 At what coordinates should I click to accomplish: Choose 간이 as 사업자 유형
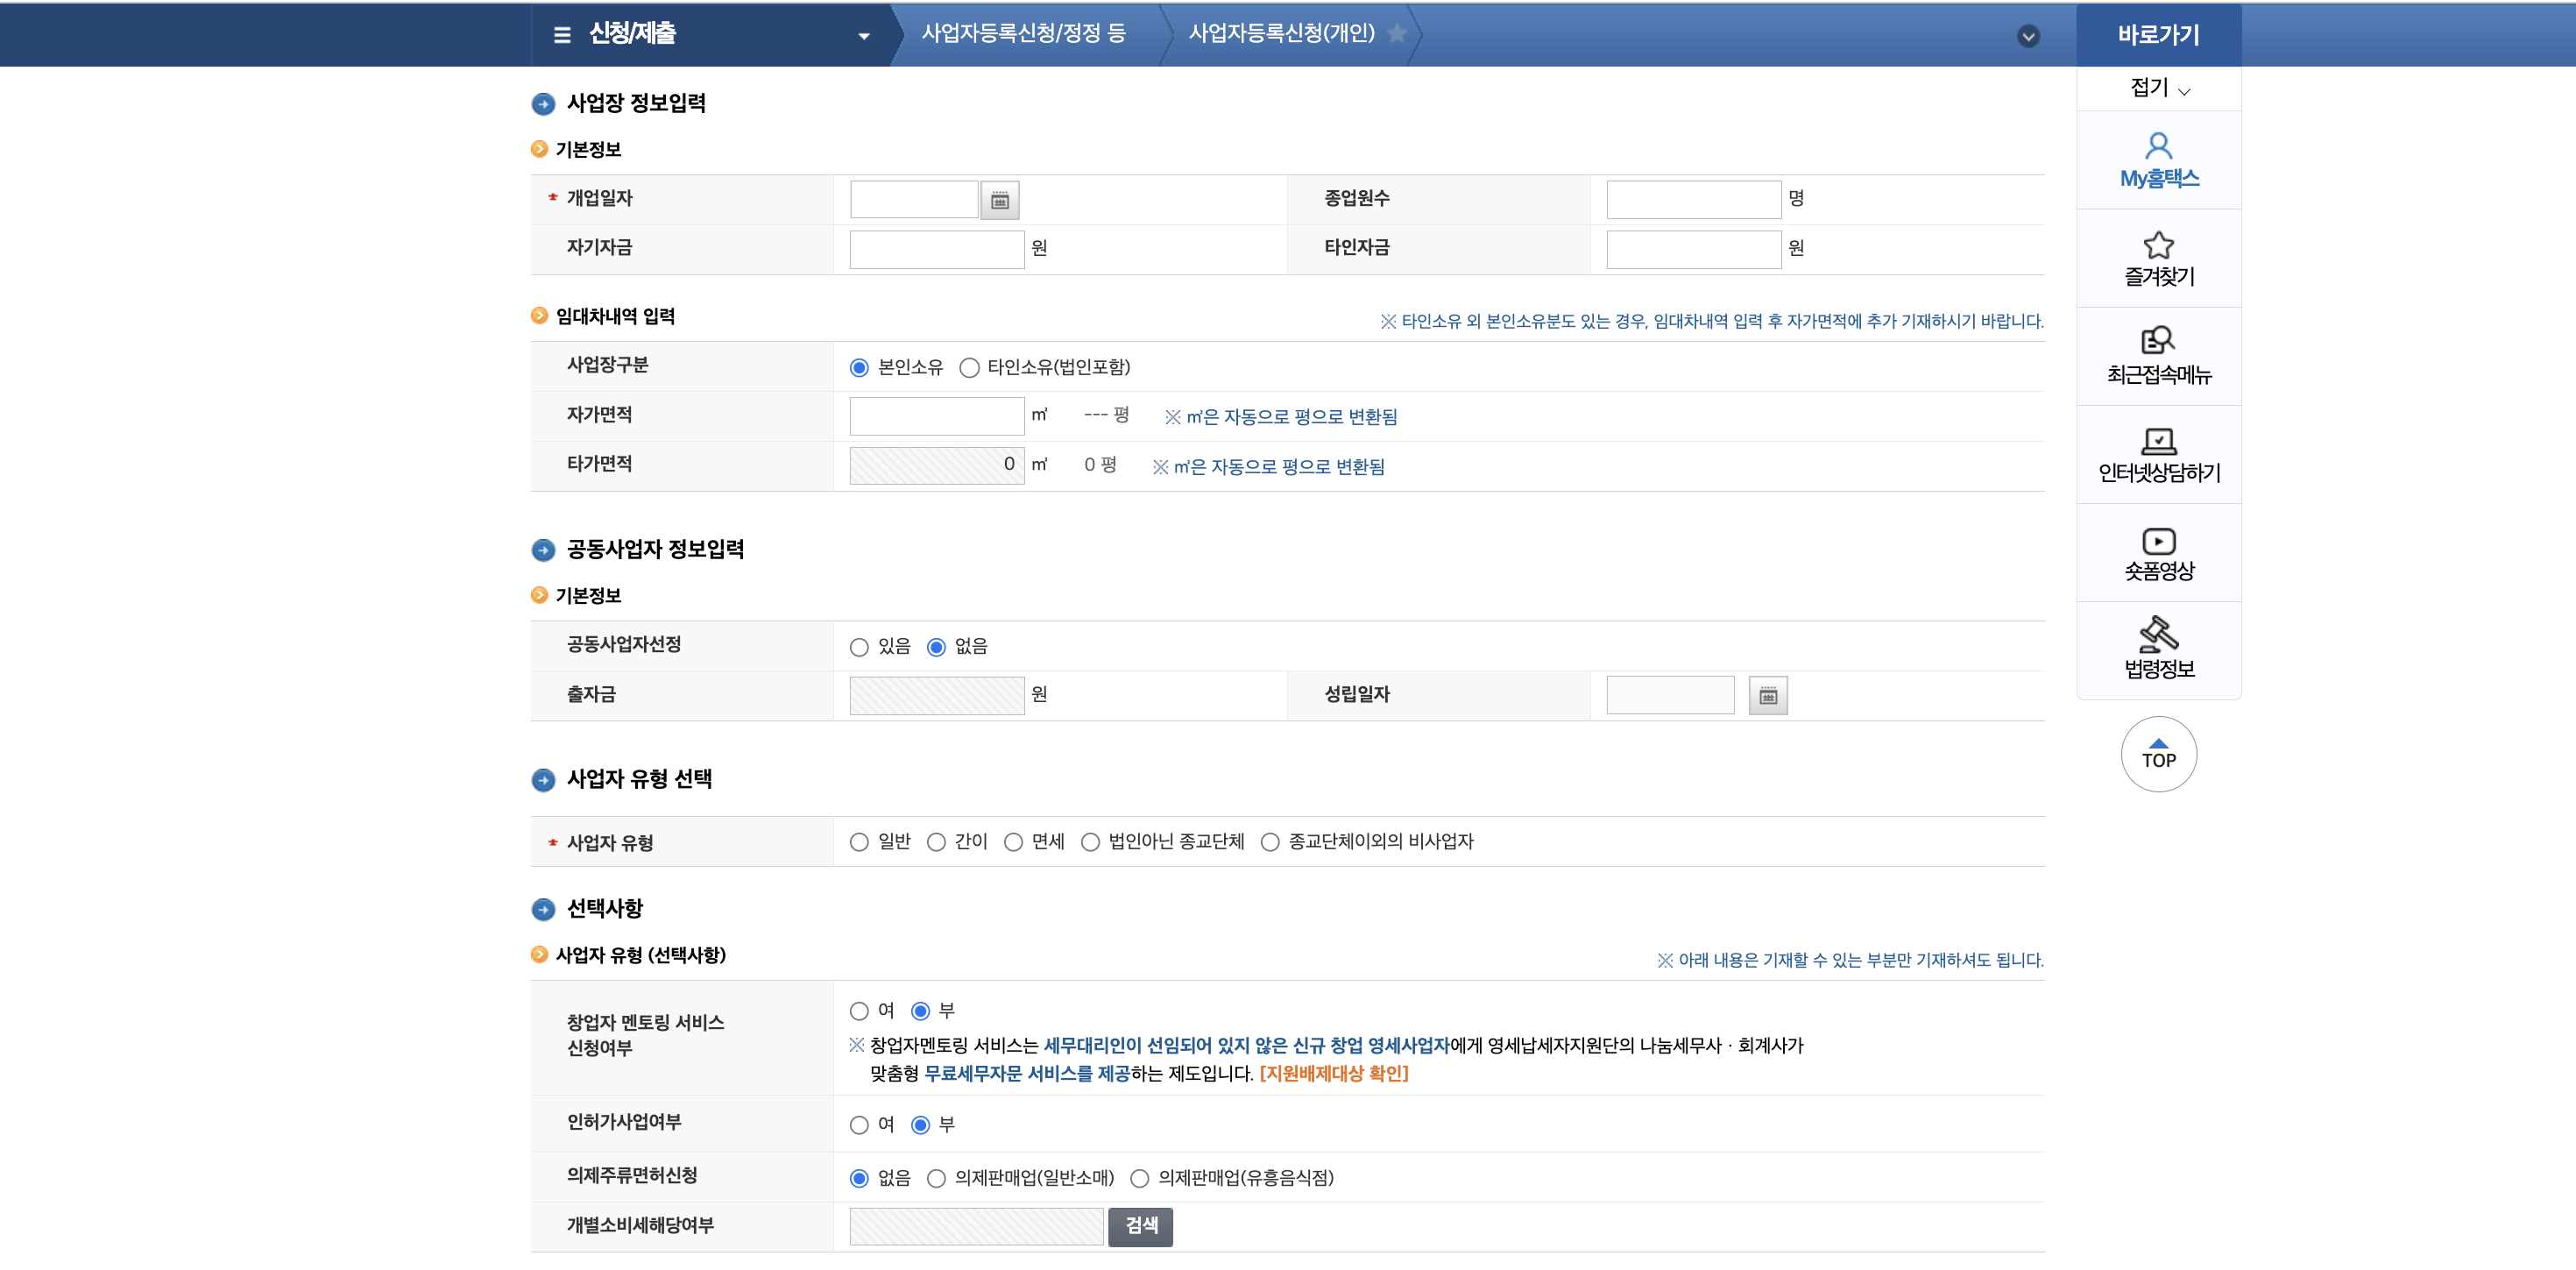(x=936, y=843)
